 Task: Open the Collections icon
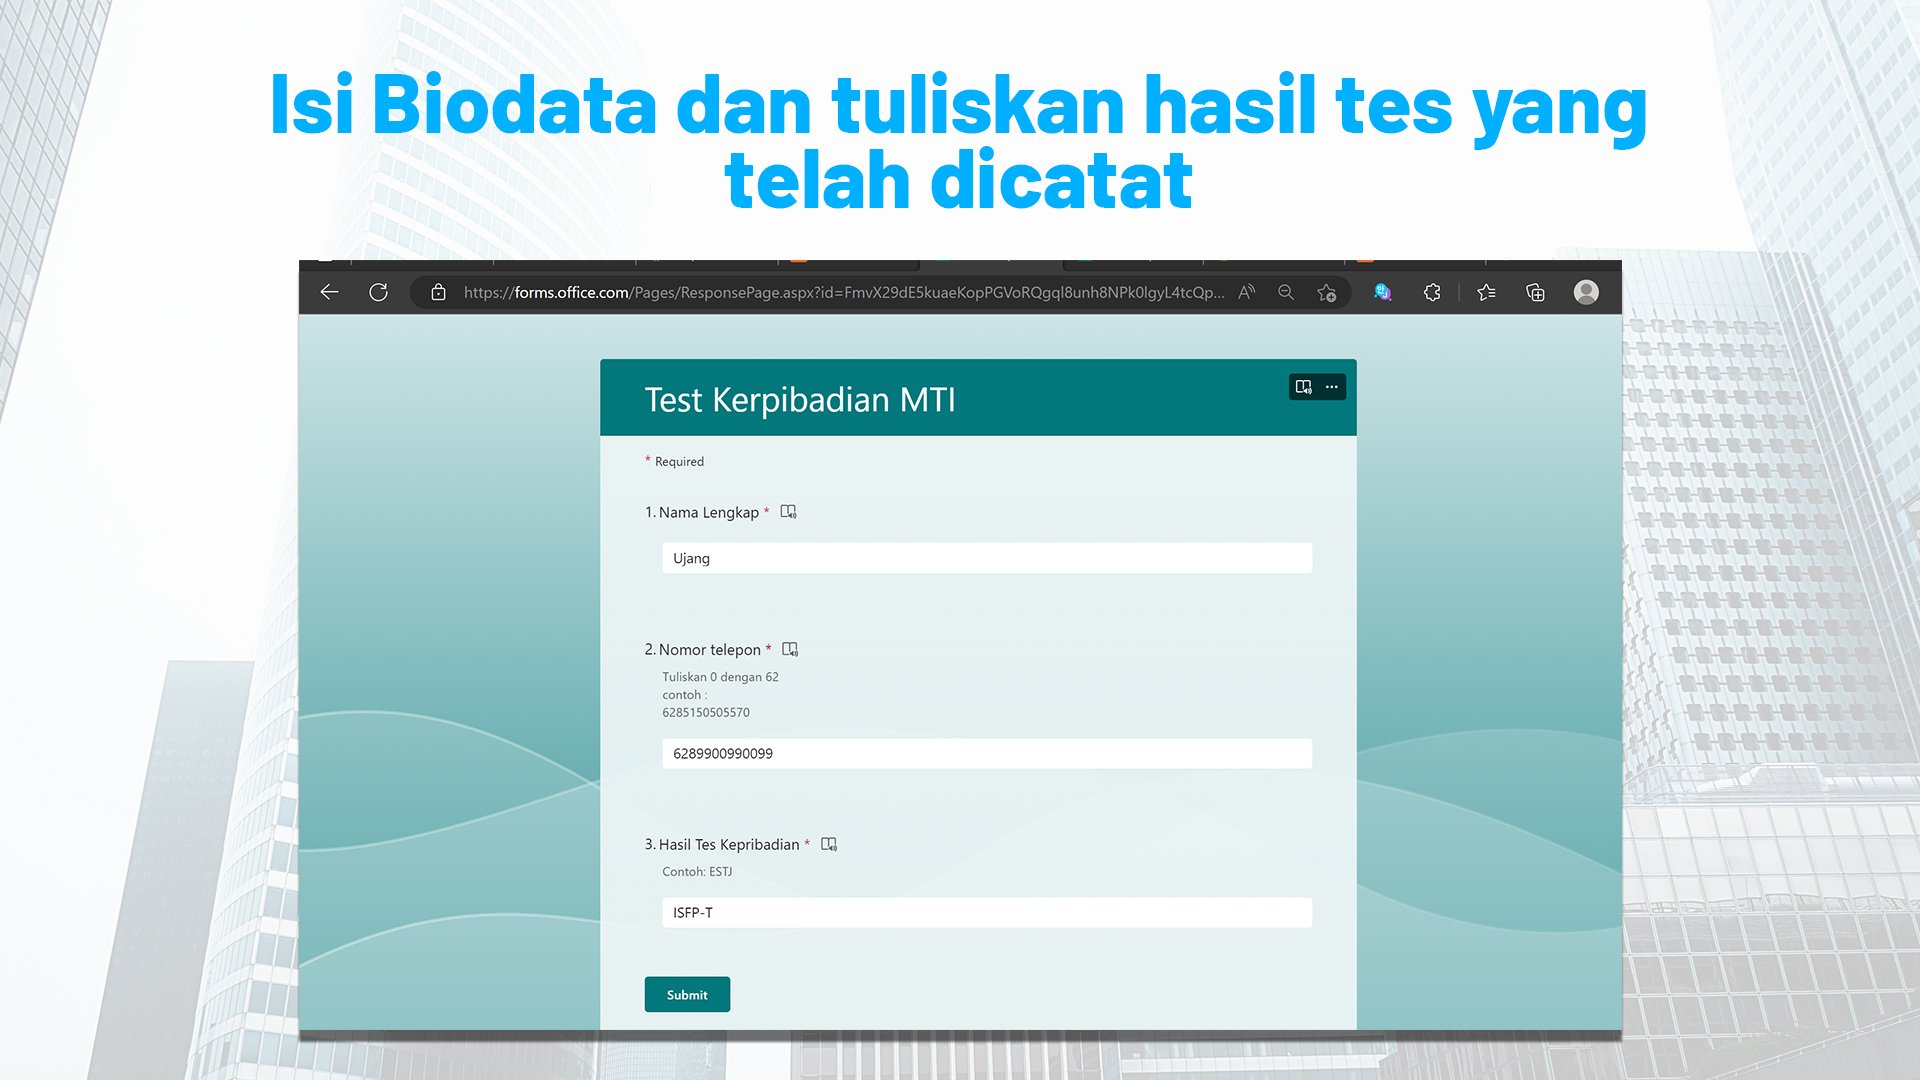pos(1535,292)
